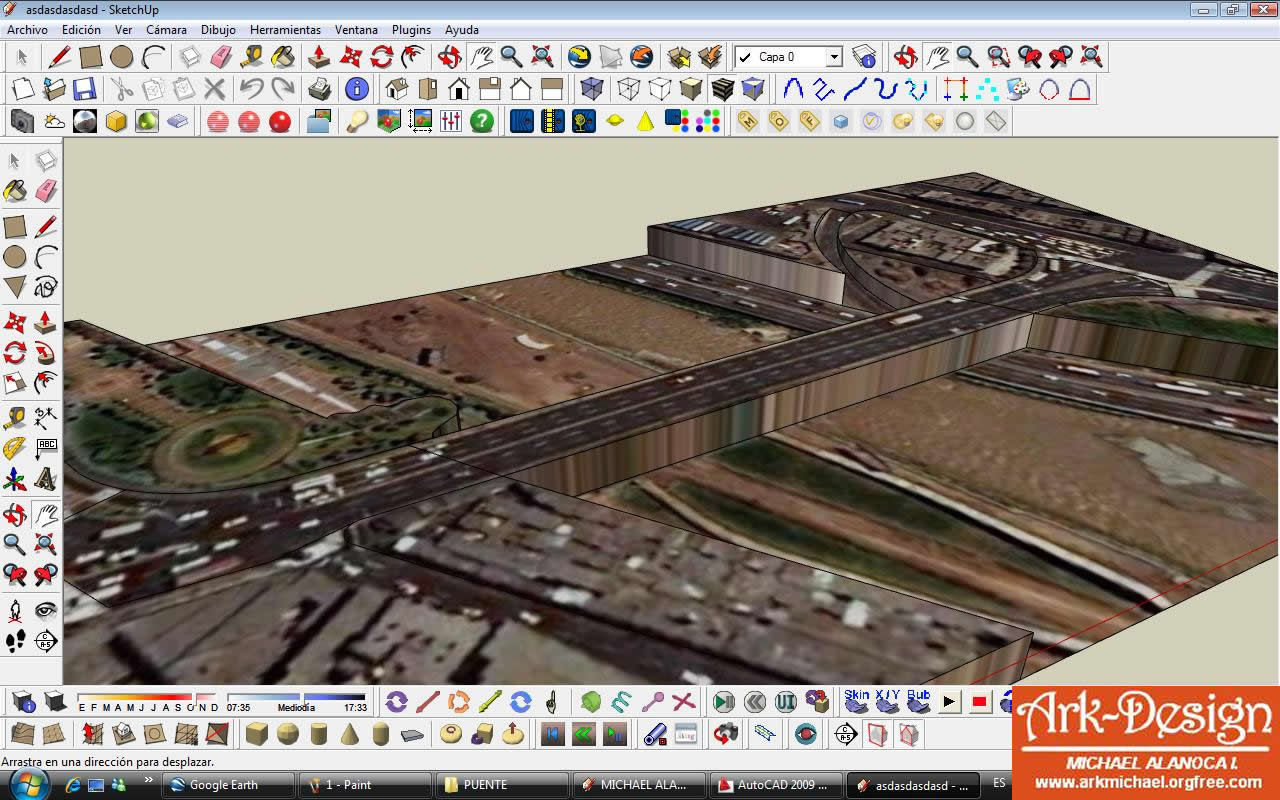Open the Archivo menu

(x=27, y=30)
